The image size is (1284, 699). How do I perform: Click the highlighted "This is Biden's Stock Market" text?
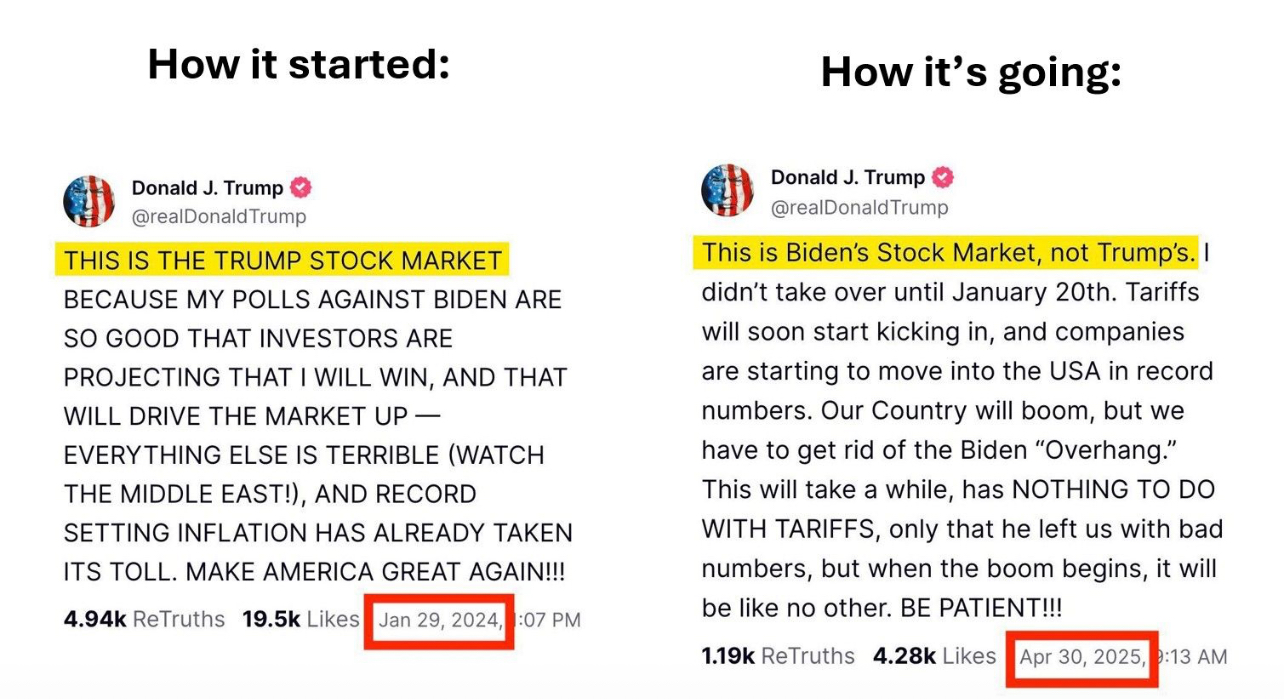tap(948, 253)
